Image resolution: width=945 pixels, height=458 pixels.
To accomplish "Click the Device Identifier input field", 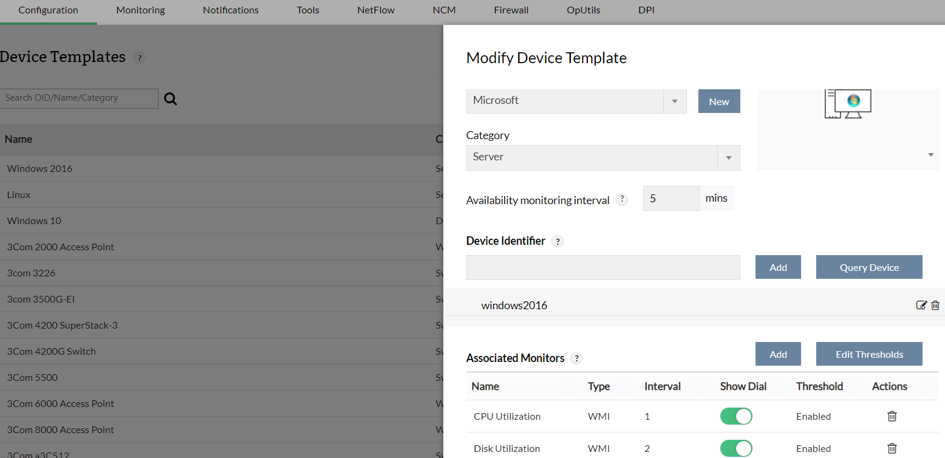I will tap(603, 267).
